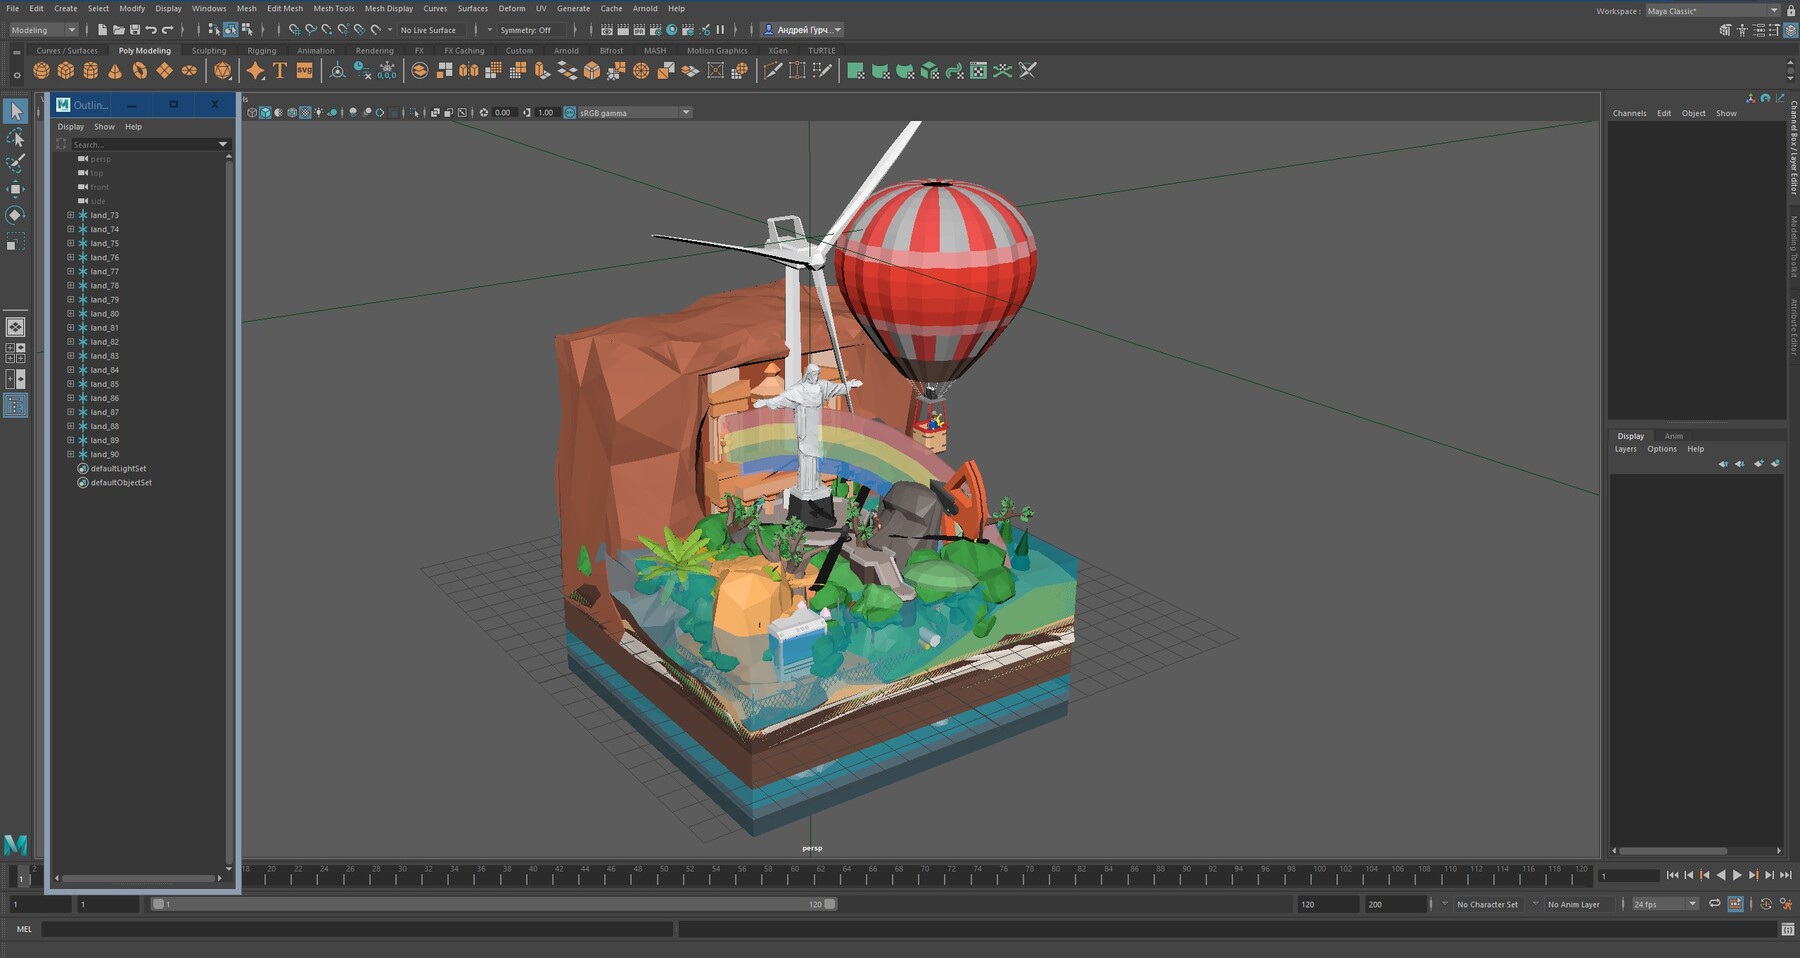Open the 24 fps frame rate dropdown

pyautogui.click(x=1664, y=904)
